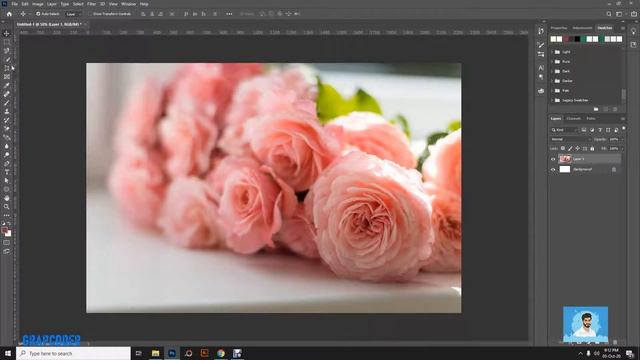
Task: Change screen mode at toolbar bottom
Action: 7,251
